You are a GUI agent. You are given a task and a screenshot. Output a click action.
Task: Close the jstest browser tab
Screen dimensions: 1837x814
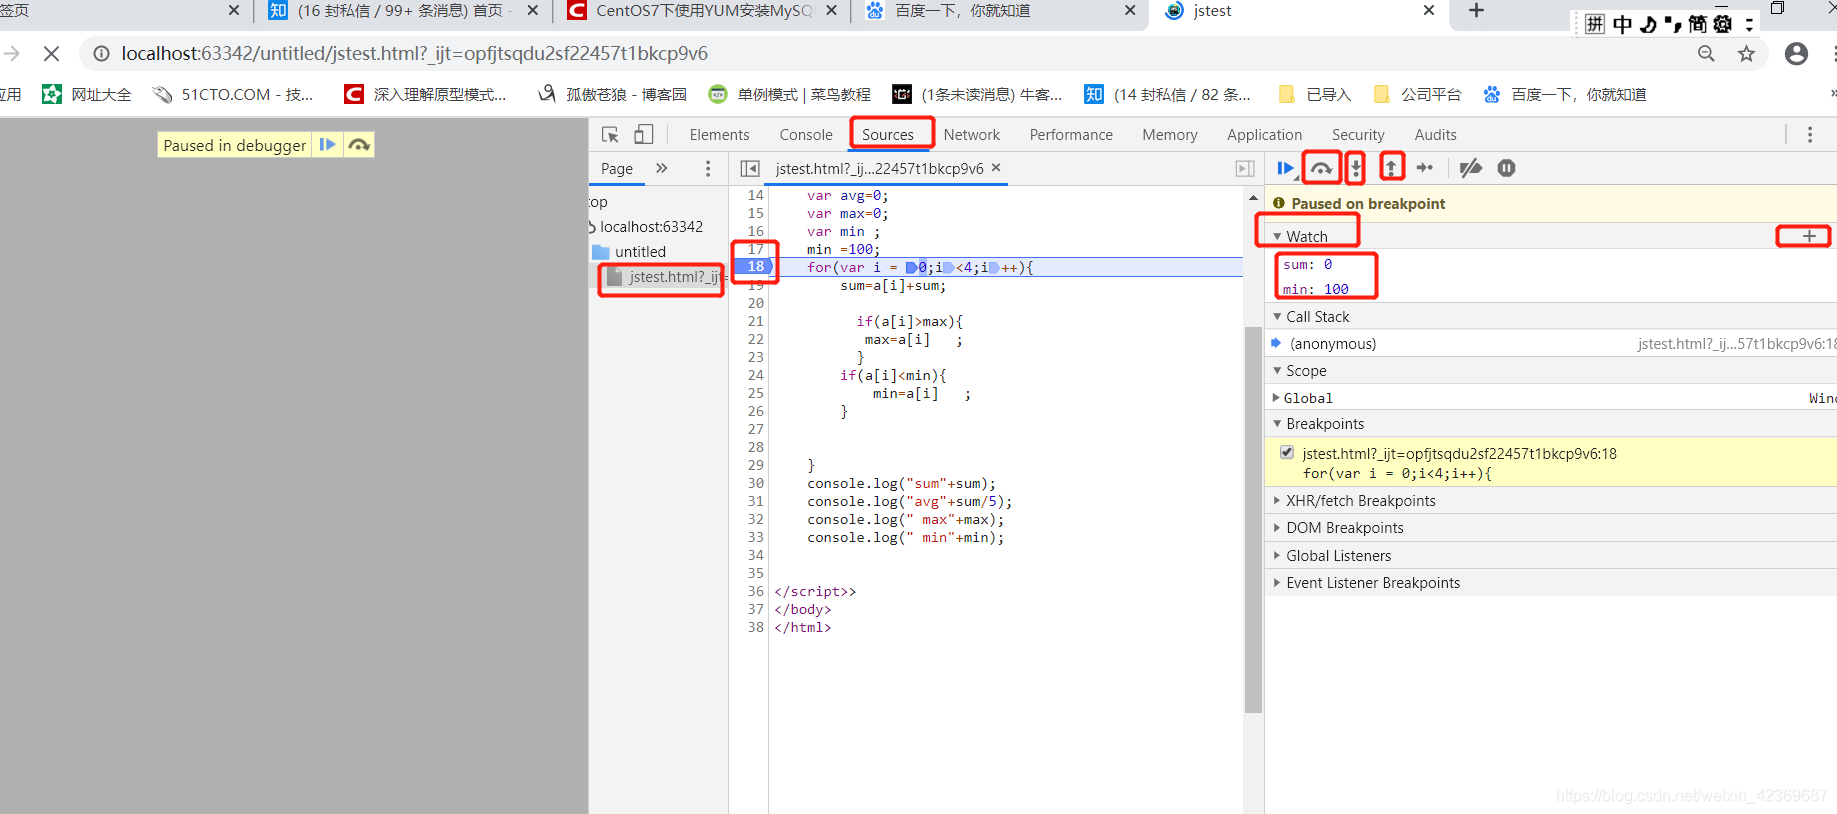(1429, 10)
